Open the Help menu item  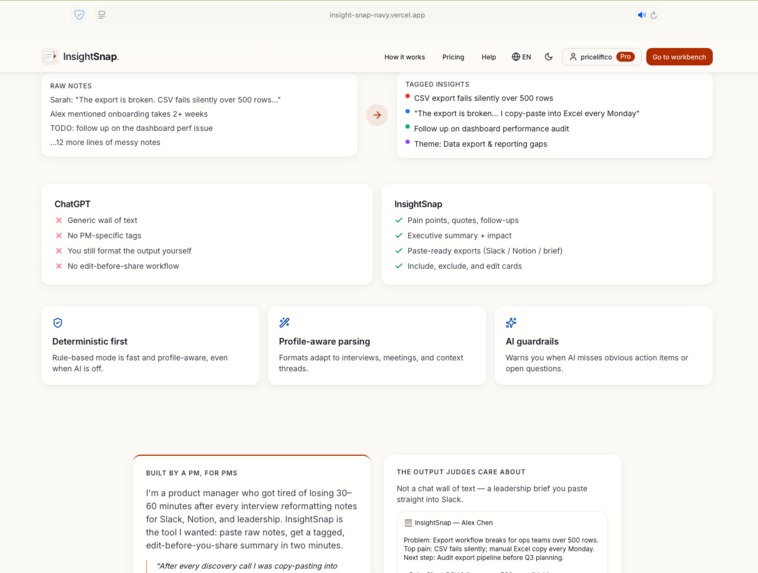(489, 57)
